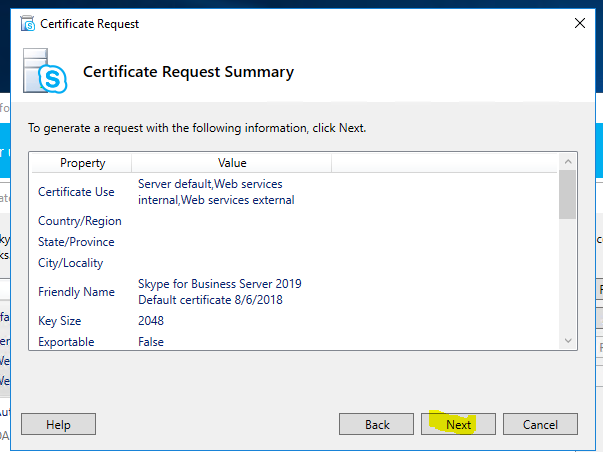Select the State/Province property row
This screenshot has width=603, height=452.
pos(294,242)
